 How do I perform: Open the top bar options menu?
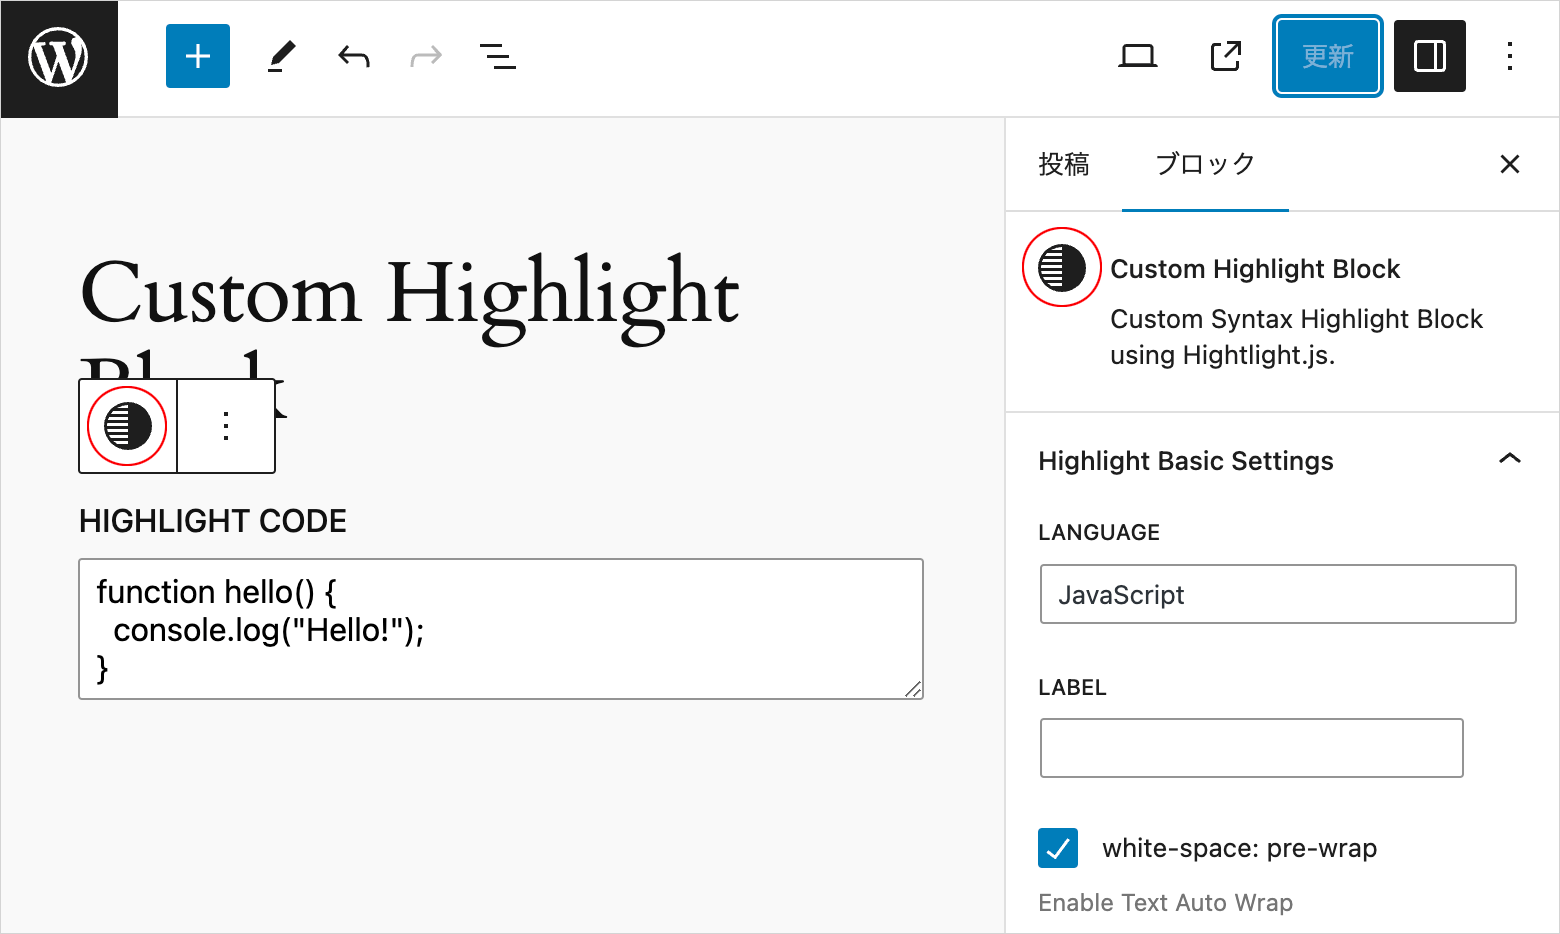tap(1509, 57)
